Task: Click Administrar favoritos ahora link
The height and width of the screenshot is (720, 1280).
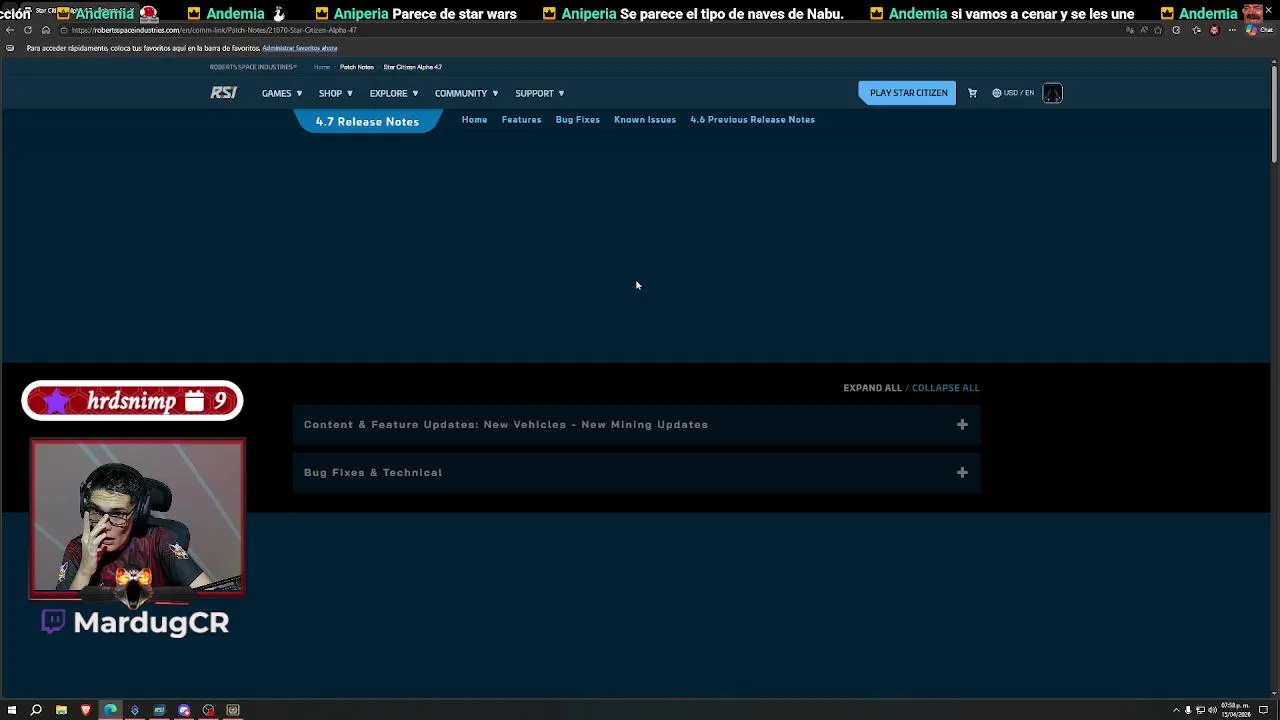Action: [x=299, y=48]
